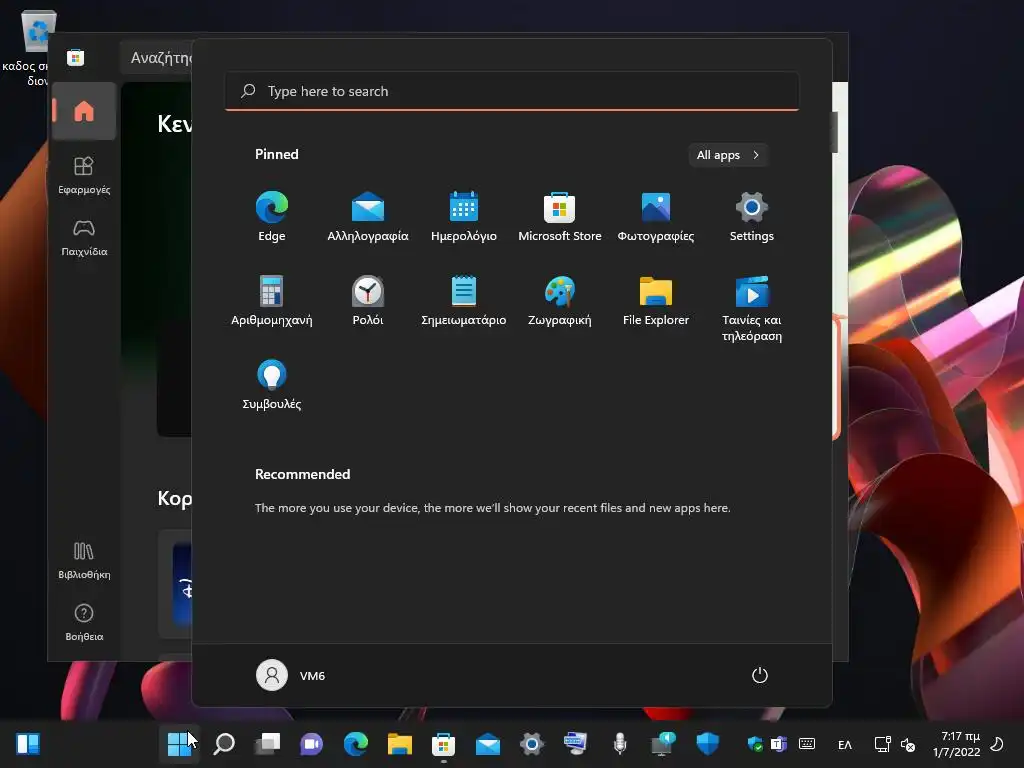Open Settings gear on the taskbar

pyautogui.click(x=532, y=743)
